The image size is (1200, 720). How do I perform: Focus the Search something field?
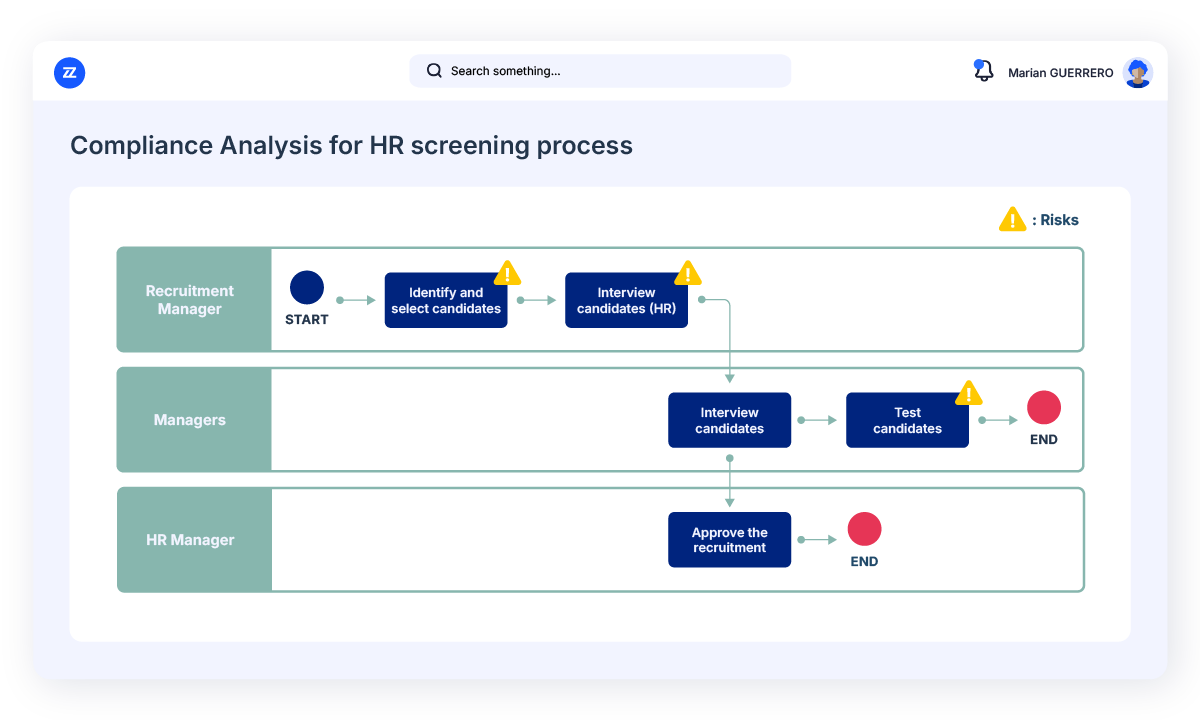point(600,71)
